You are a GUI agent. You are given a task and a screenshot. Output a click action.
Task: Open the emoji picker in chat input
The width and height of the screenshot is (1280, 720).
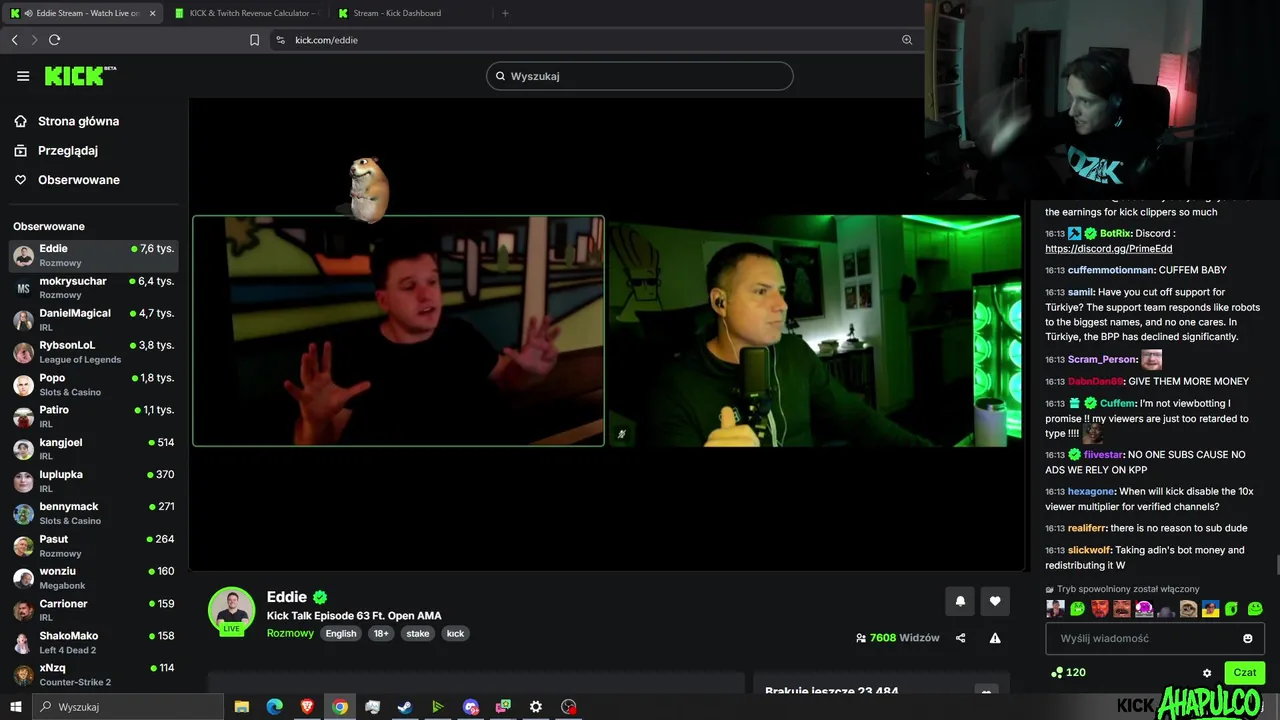click(1248, 638)
